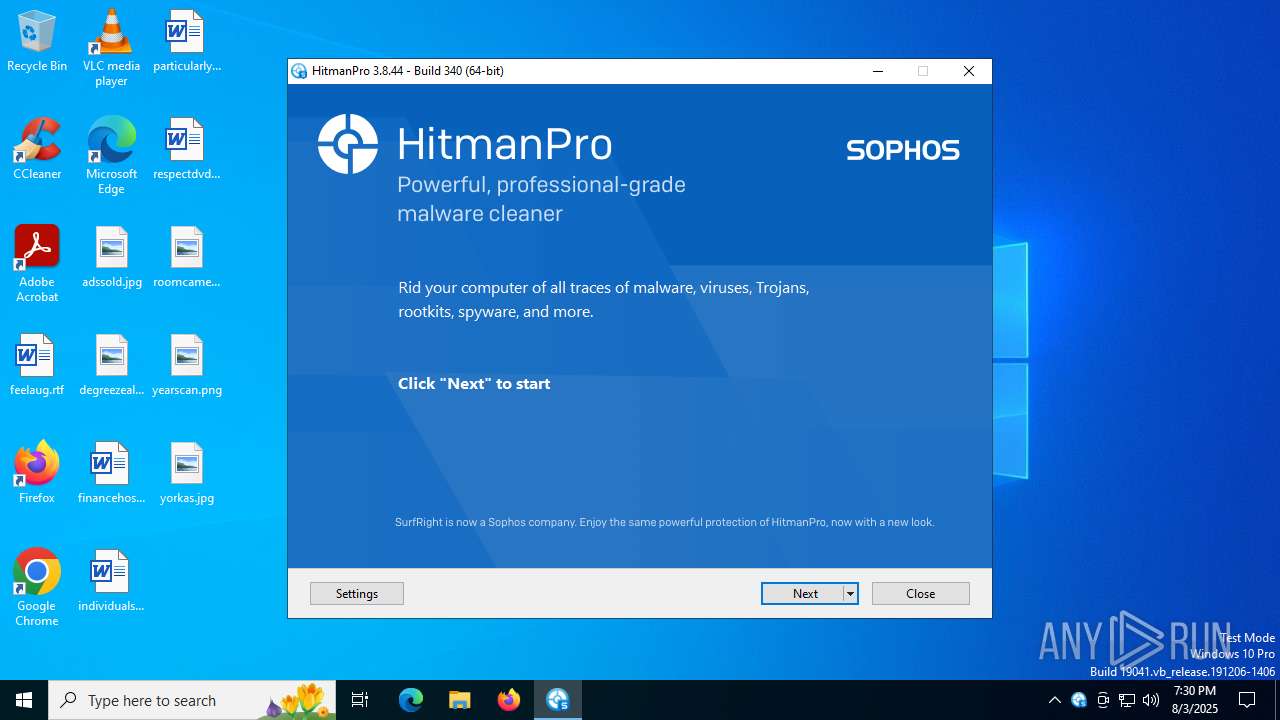This screenshot has height=720, width=1280.
Task: Open Windows Start menu
Action: 24,700
